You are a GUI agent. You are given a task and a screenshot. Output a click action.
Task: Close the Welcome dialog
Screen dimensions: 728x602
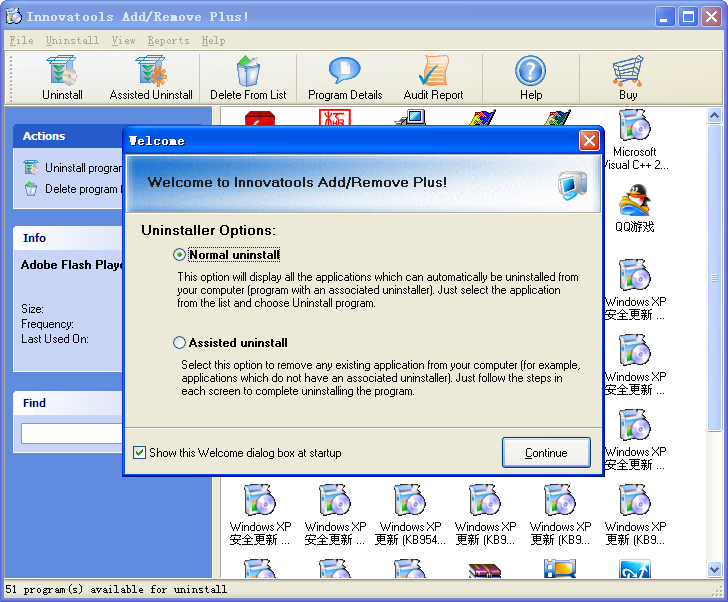[589, 141]
